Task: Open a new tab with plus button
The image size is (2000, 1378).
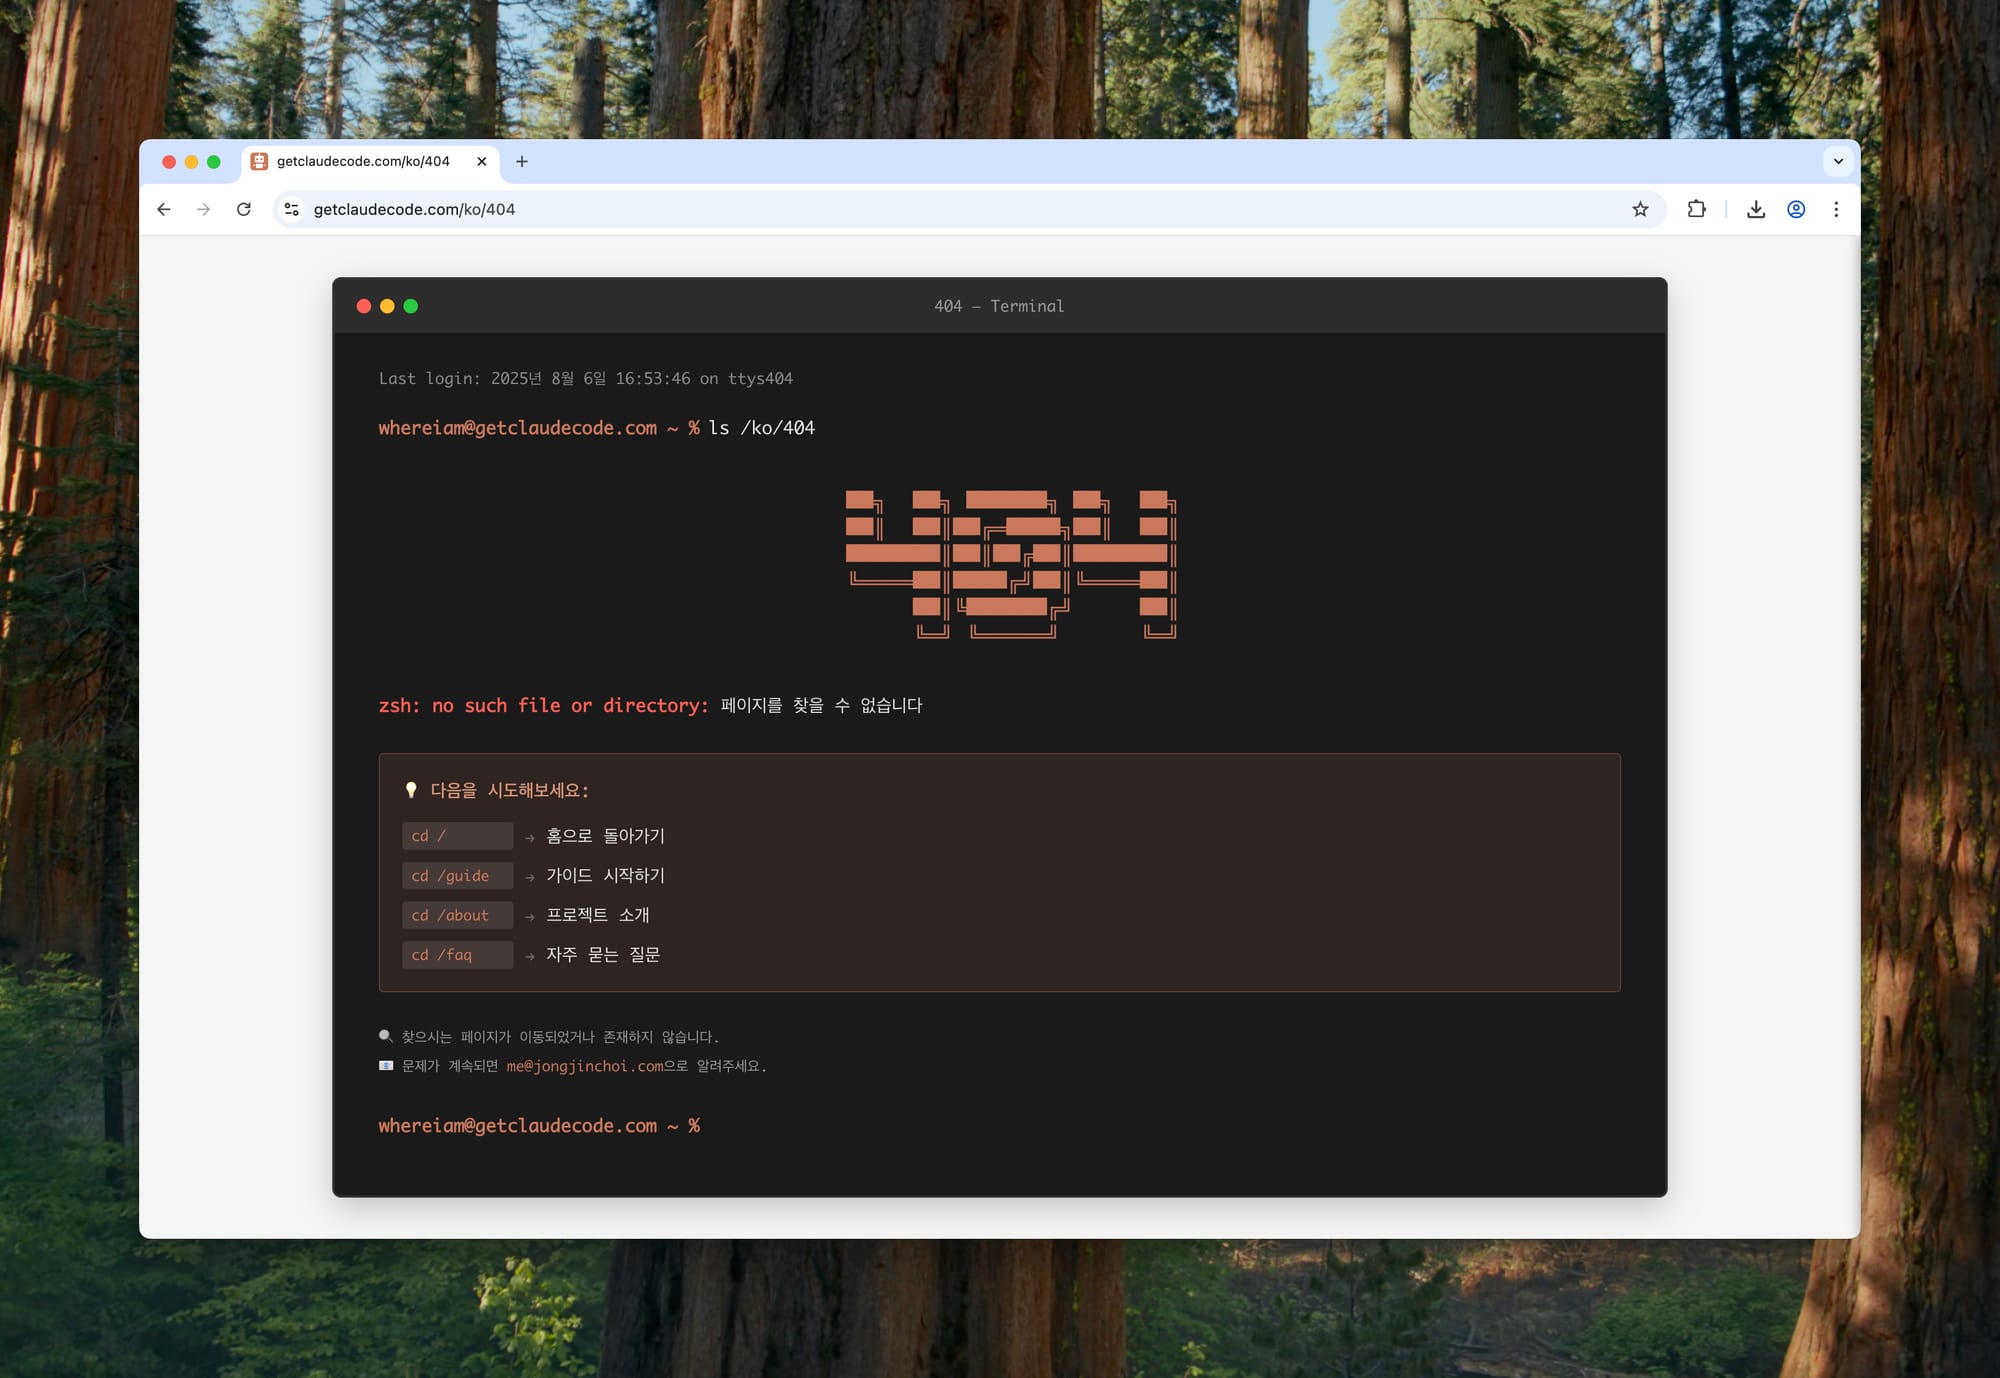Action: (x=522, y=161)
